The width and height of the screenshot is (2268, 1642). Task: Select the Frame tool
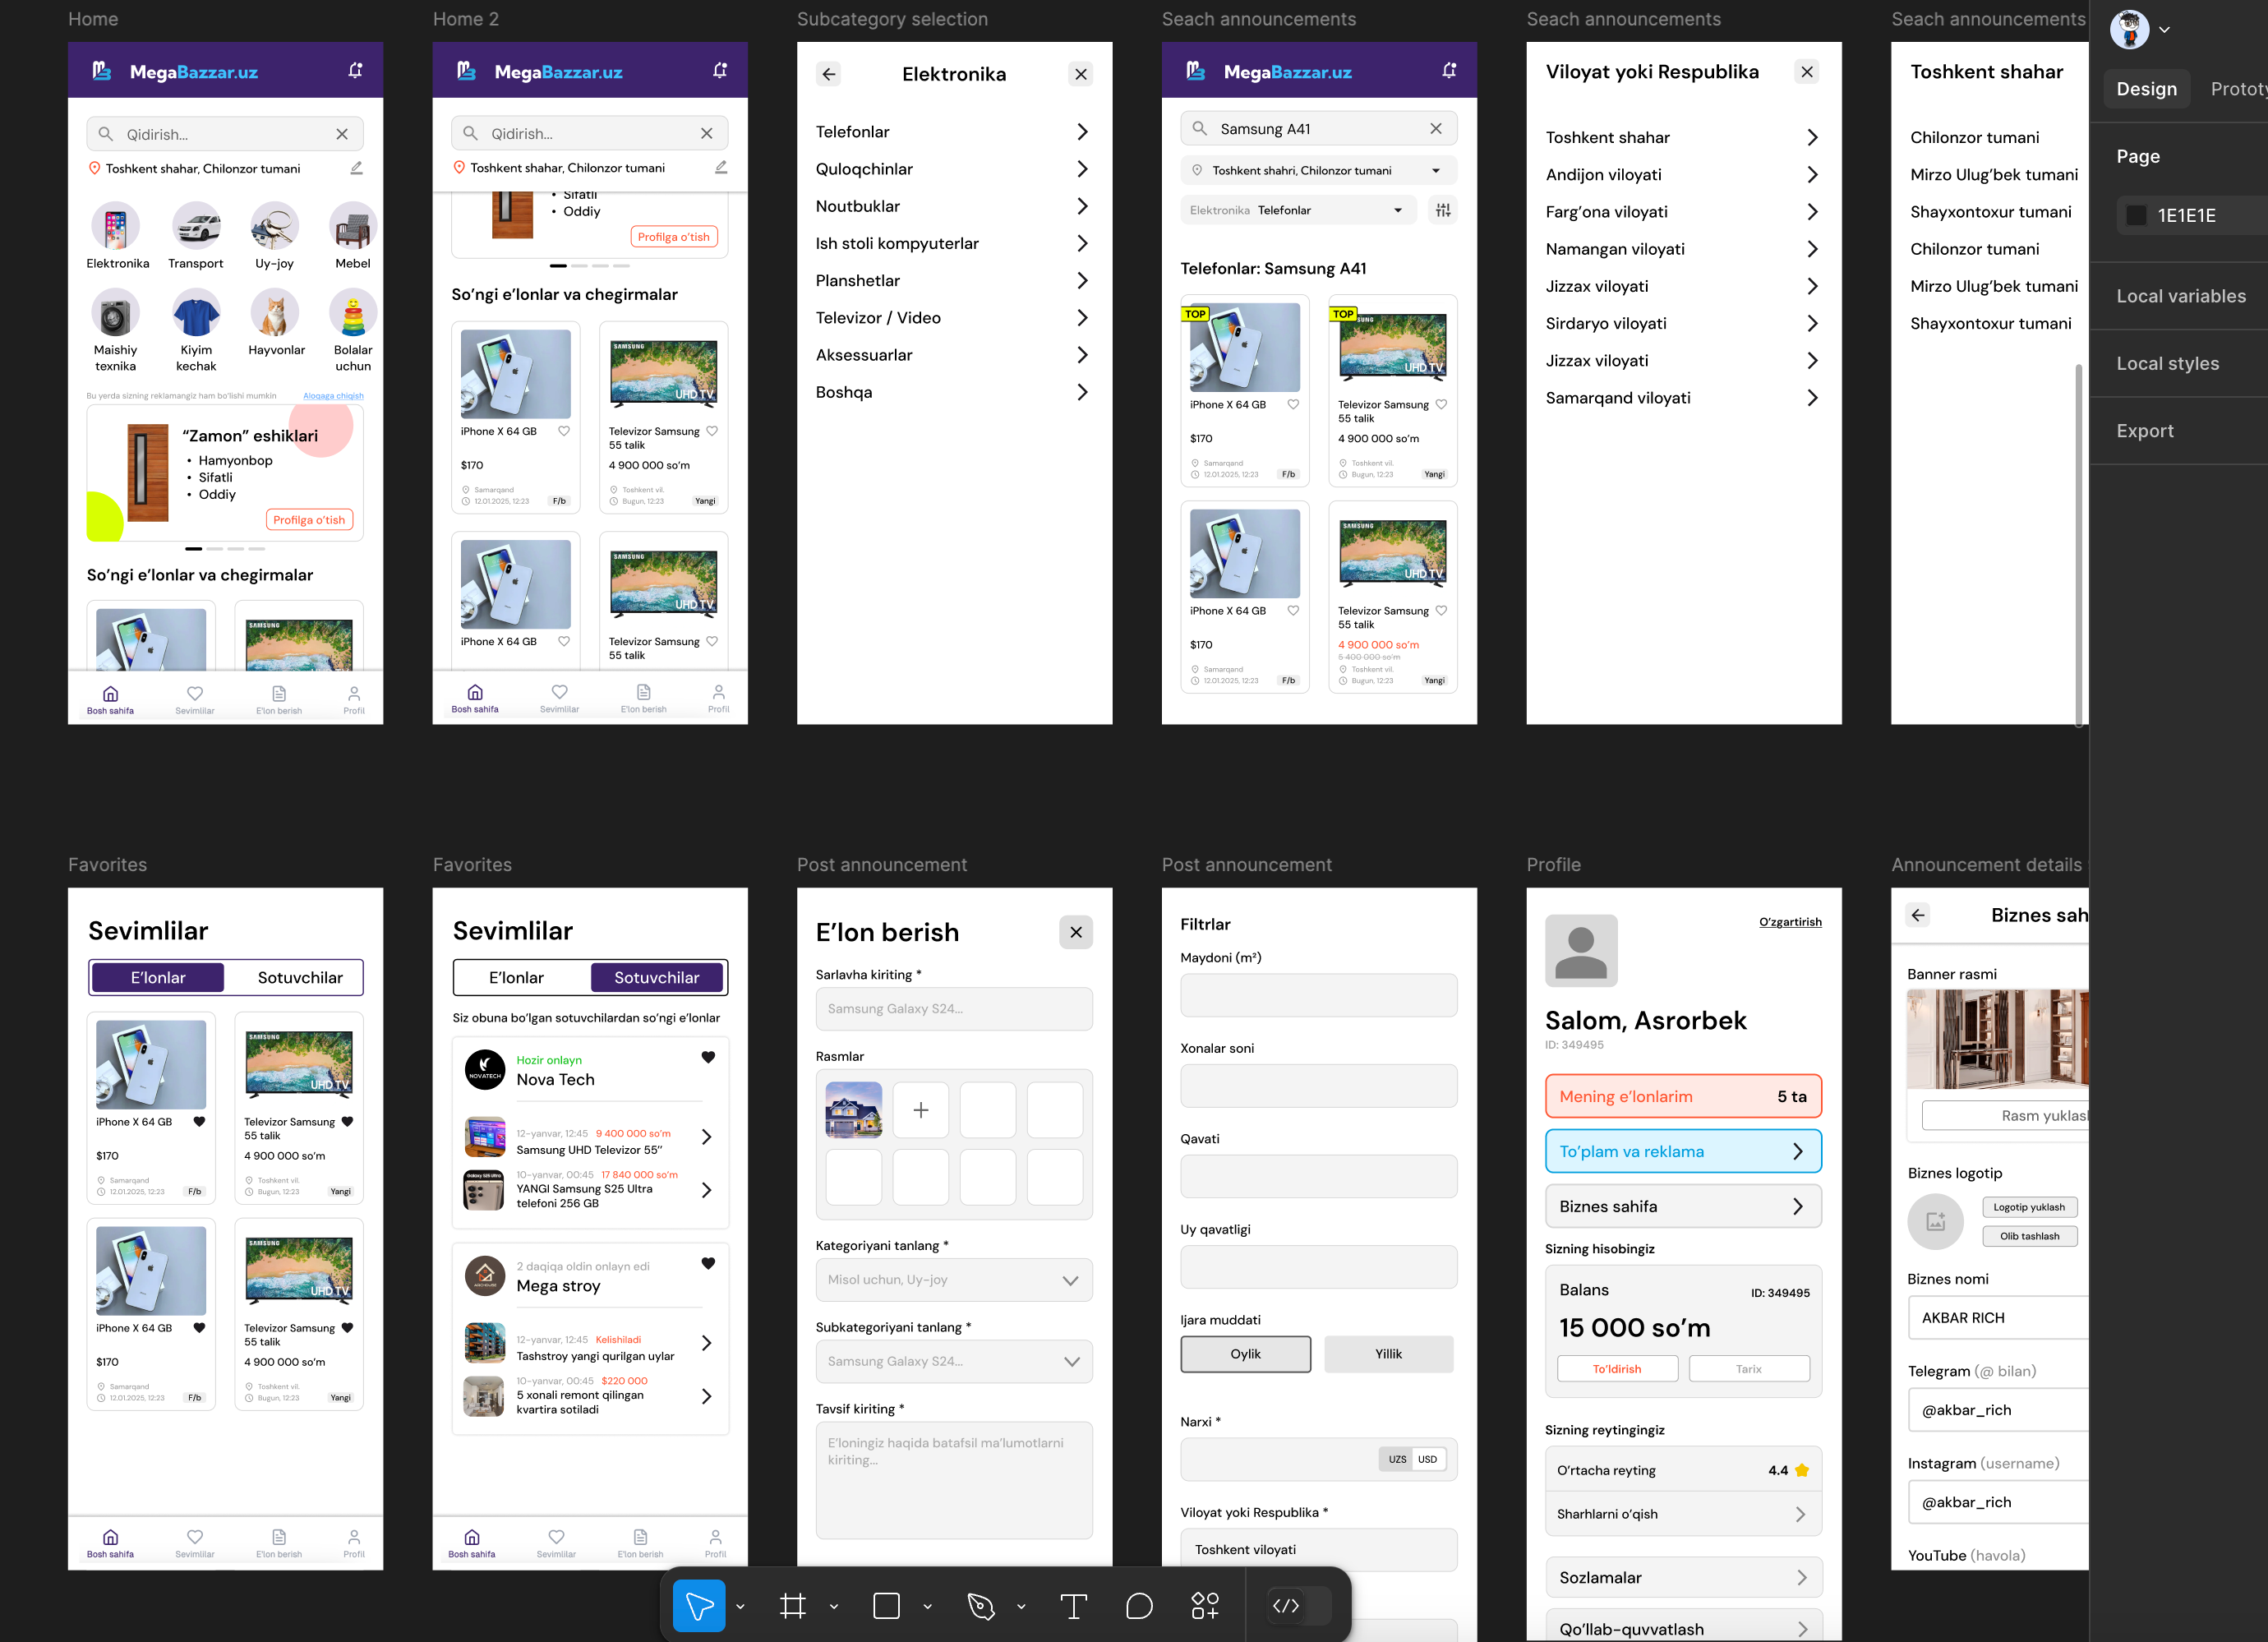click(x=792, y=1606)
